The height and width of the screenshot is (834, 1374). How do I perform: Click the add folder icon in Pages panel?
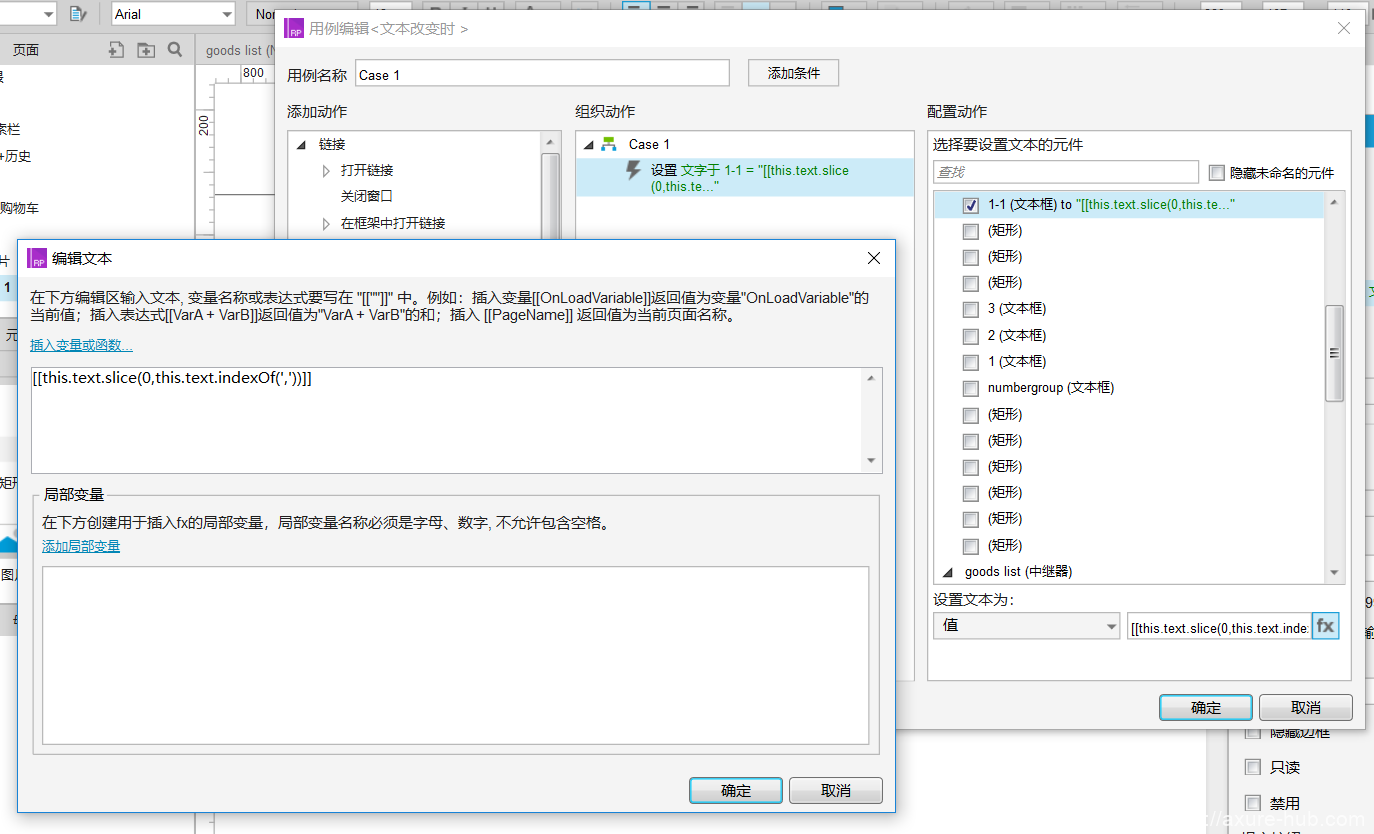click(x=146, y=50)
